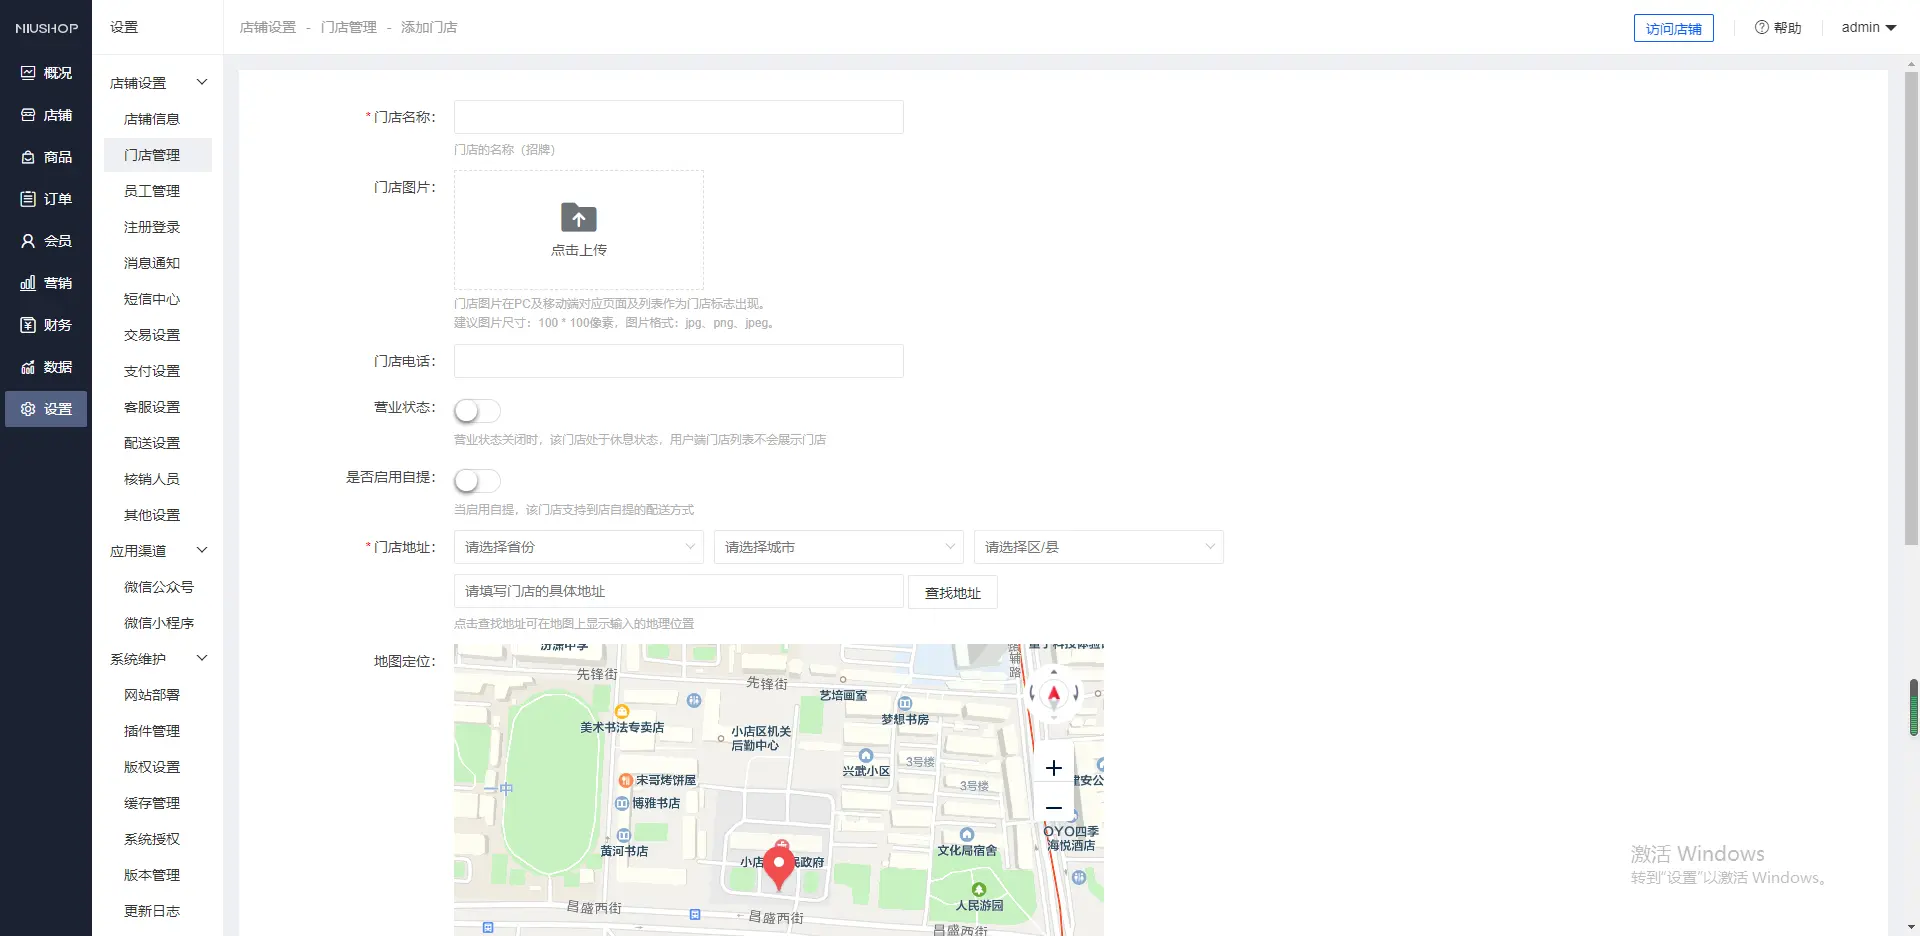Select 员工管理 in the settings menu
The width and height of the screenshot is (1920, 936).
click(x=152, y=191)
